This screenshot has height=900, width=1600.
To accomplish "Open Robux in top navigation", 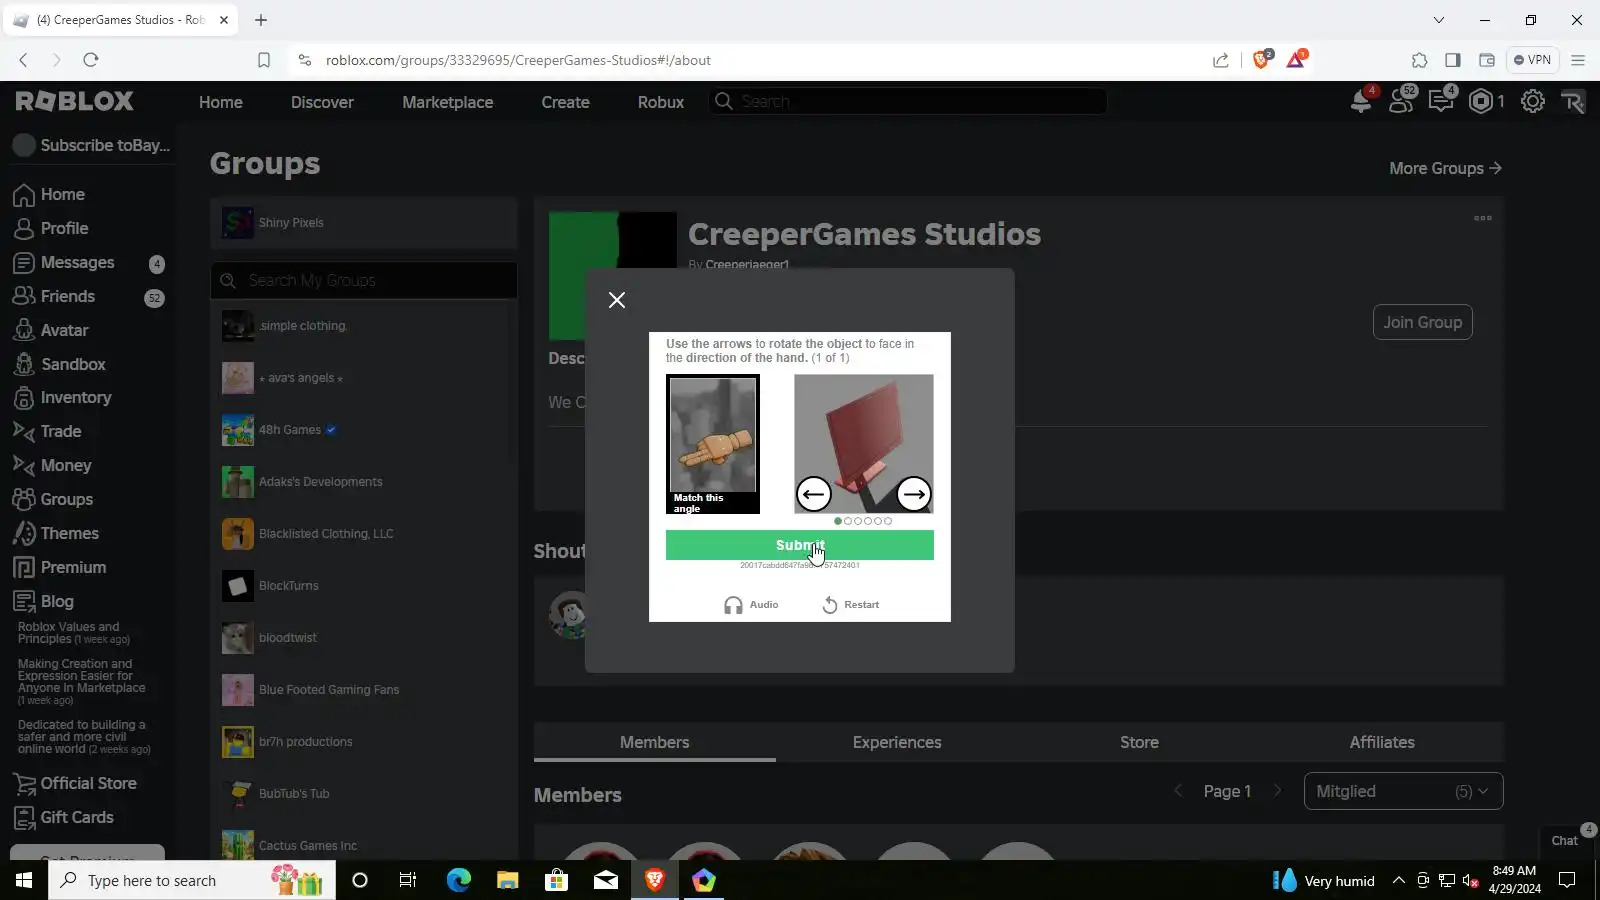I will [x=661, y=102].
